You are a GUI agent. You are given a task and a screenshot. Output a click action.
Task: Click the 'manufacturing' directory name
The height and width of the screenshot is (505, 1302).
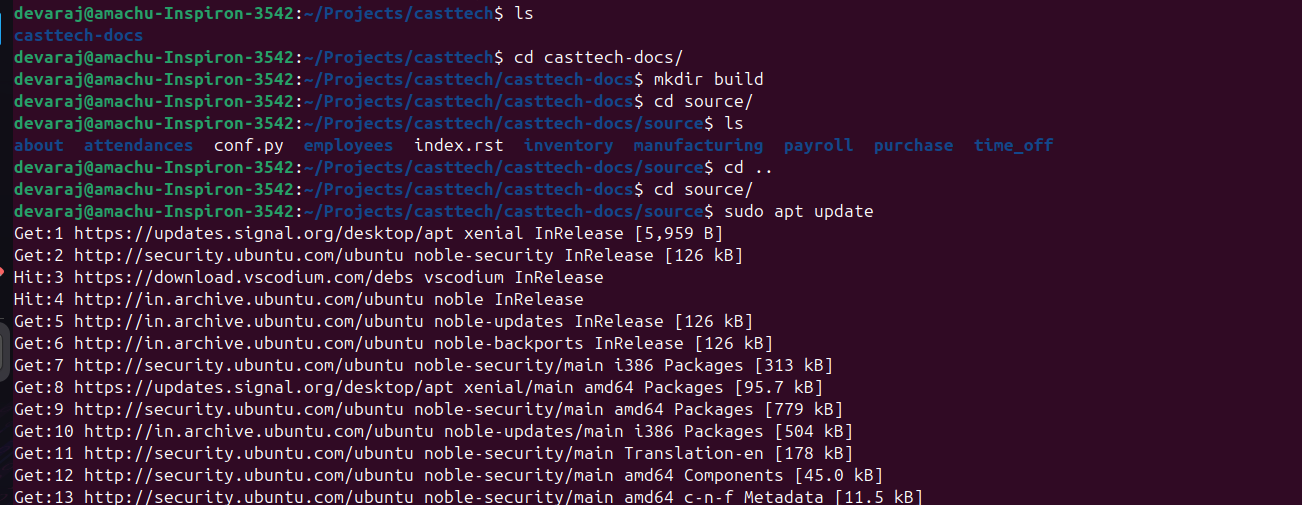click(x=698, y=145)
